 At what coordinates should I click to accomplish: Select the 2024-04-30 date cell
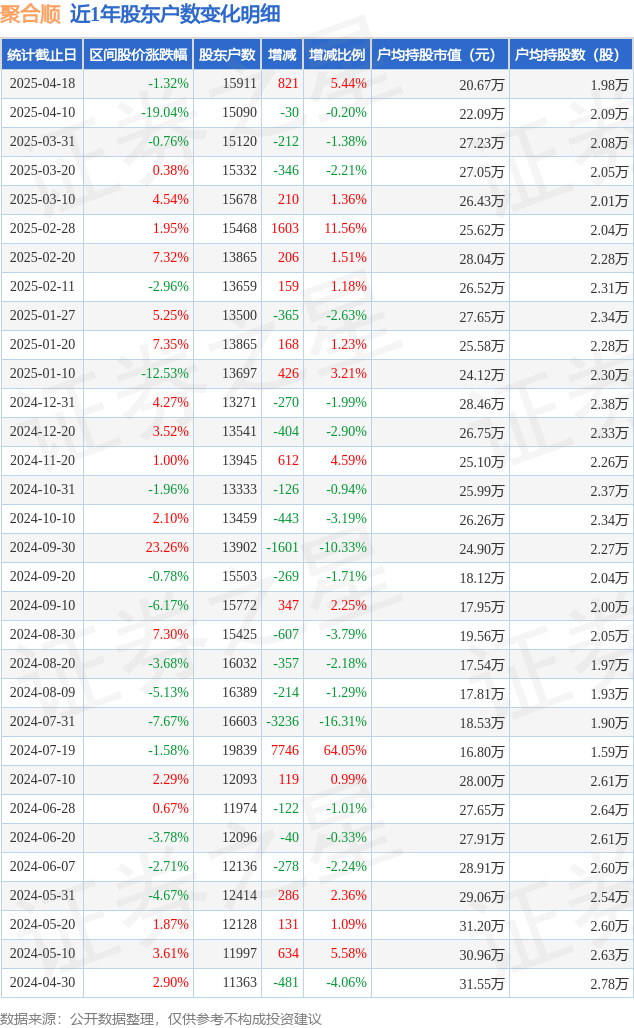point(42,983)
